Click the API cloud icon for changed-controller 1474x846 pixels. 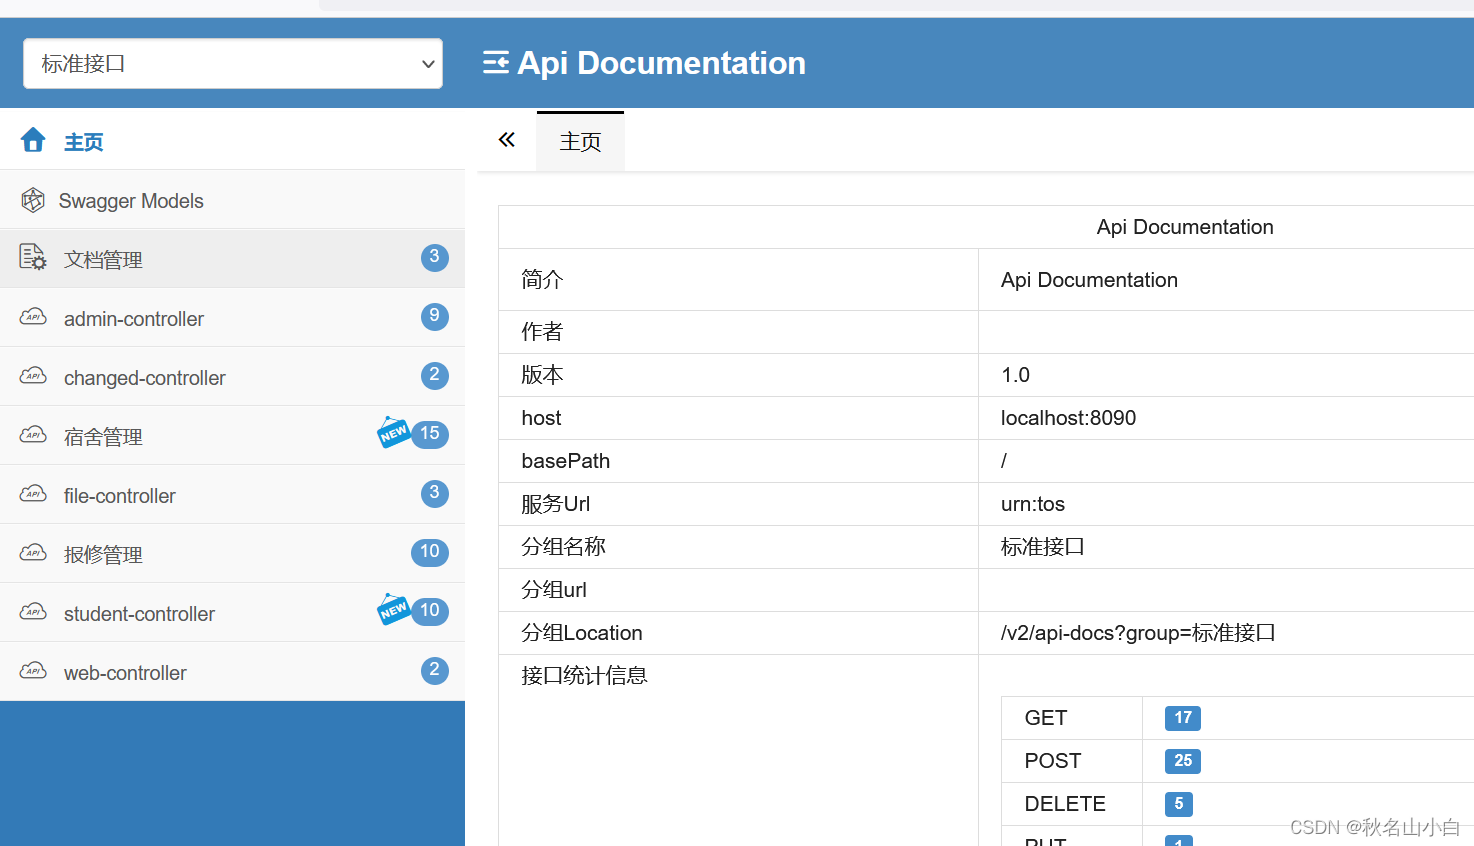pyautogui.click(x=33, y=376)
